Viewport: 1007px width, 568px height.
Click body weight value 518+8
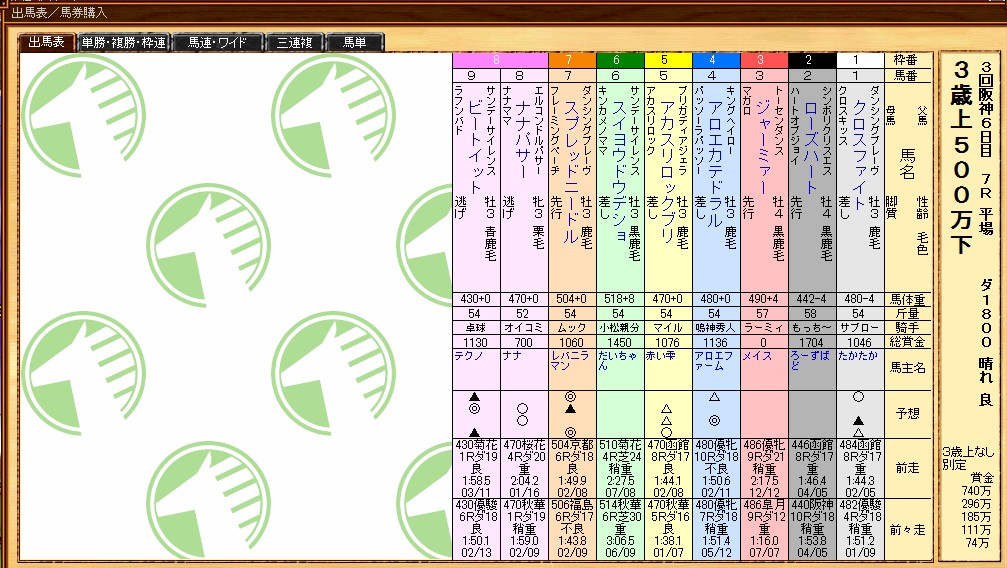point(619,299)
